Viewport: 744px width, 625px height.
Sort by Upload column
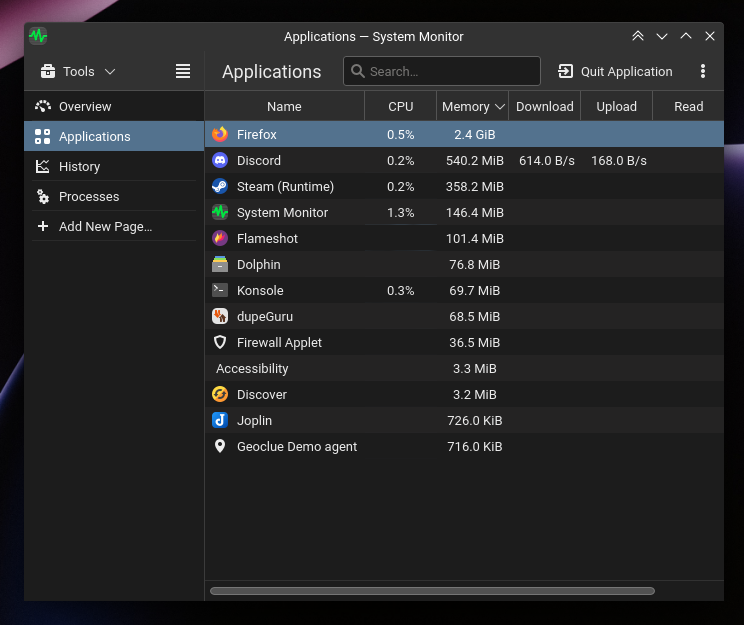point(616,106)
